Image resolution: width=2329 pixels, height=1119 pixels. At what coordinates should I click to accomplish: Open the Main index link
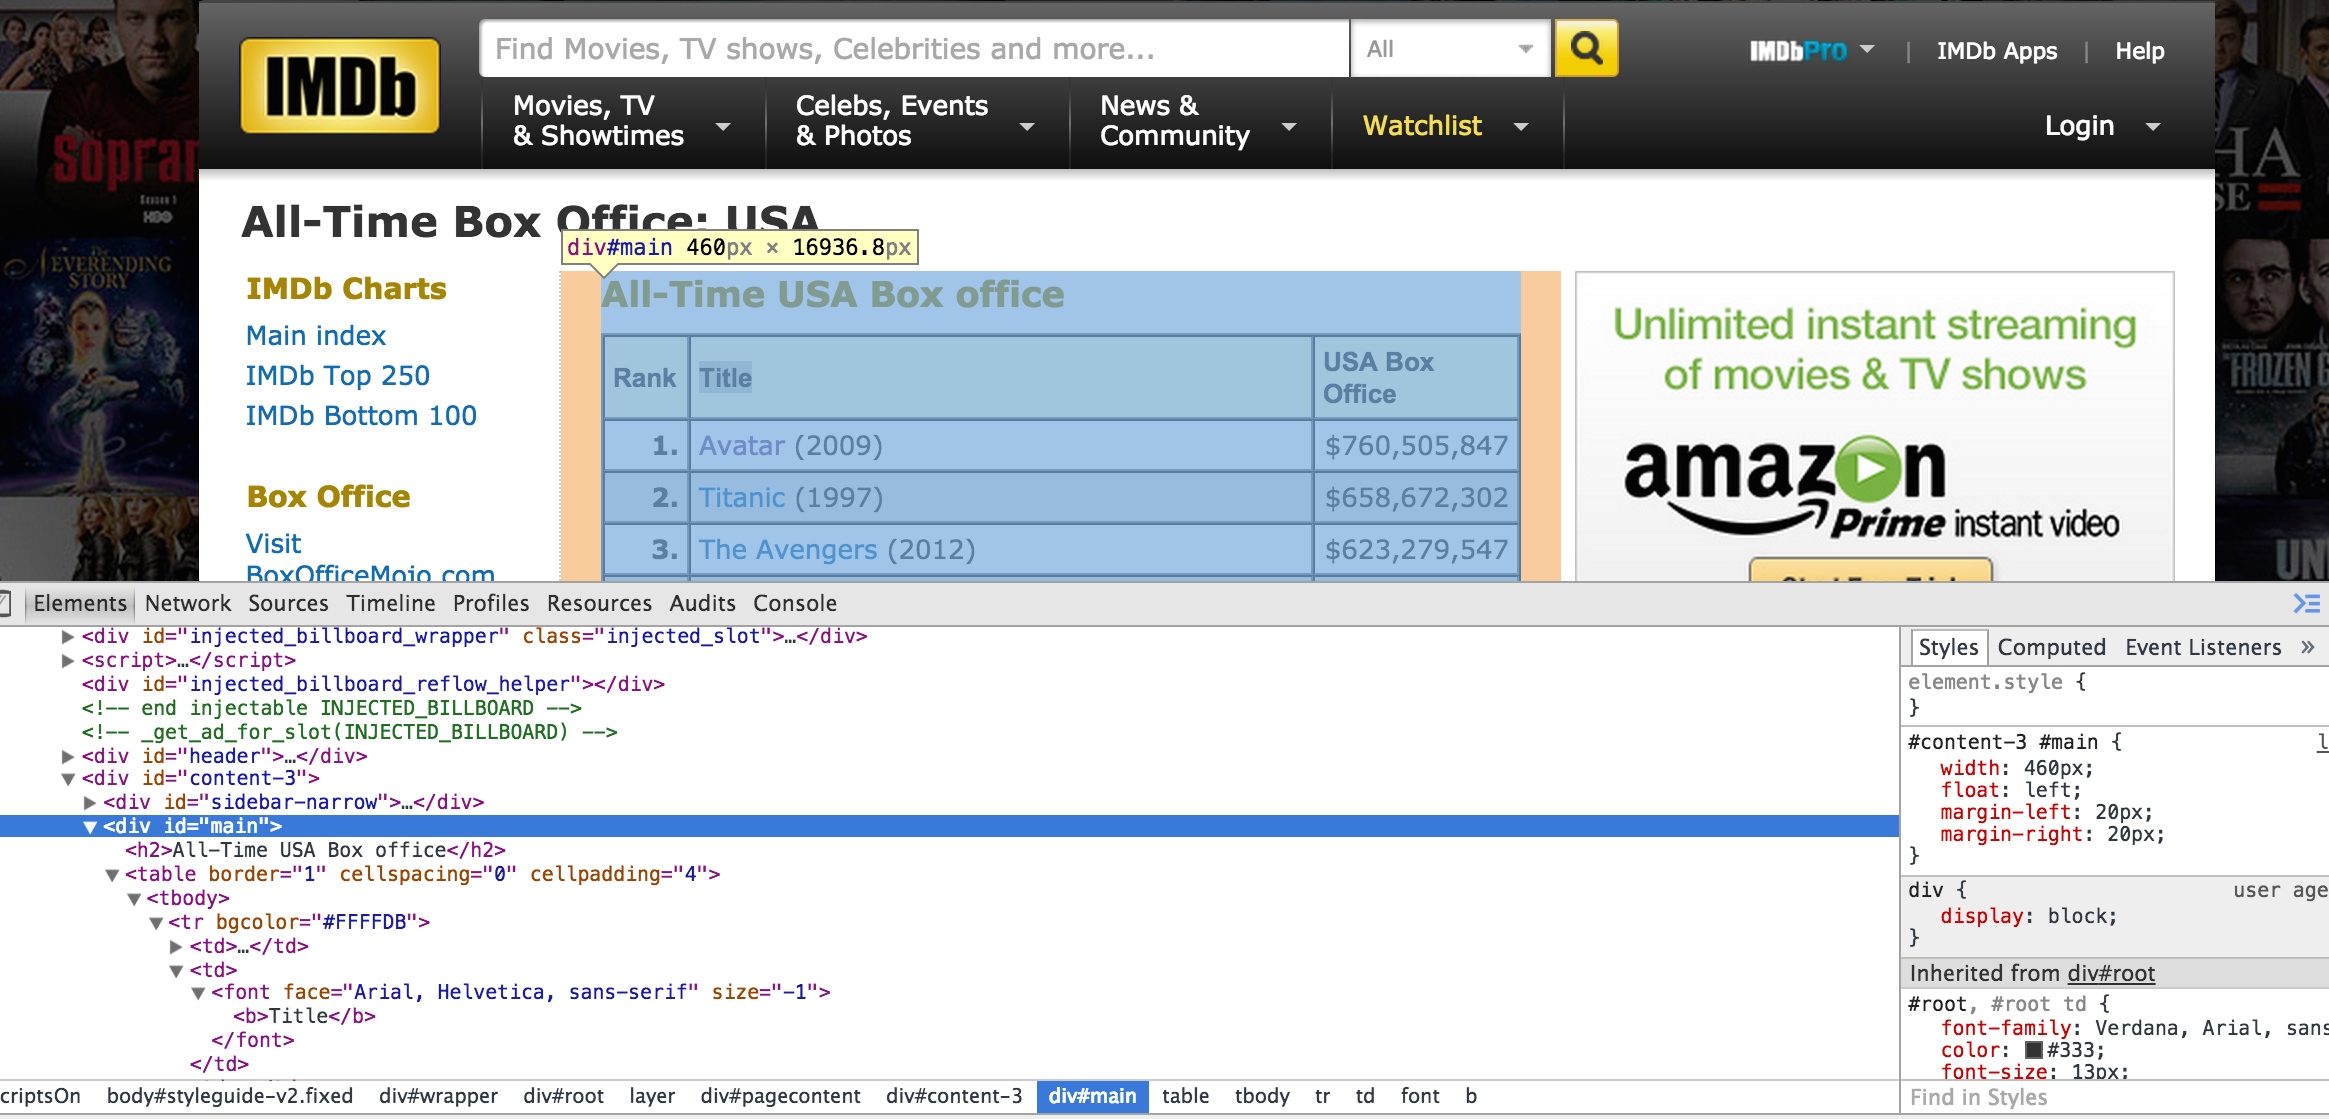316,335
